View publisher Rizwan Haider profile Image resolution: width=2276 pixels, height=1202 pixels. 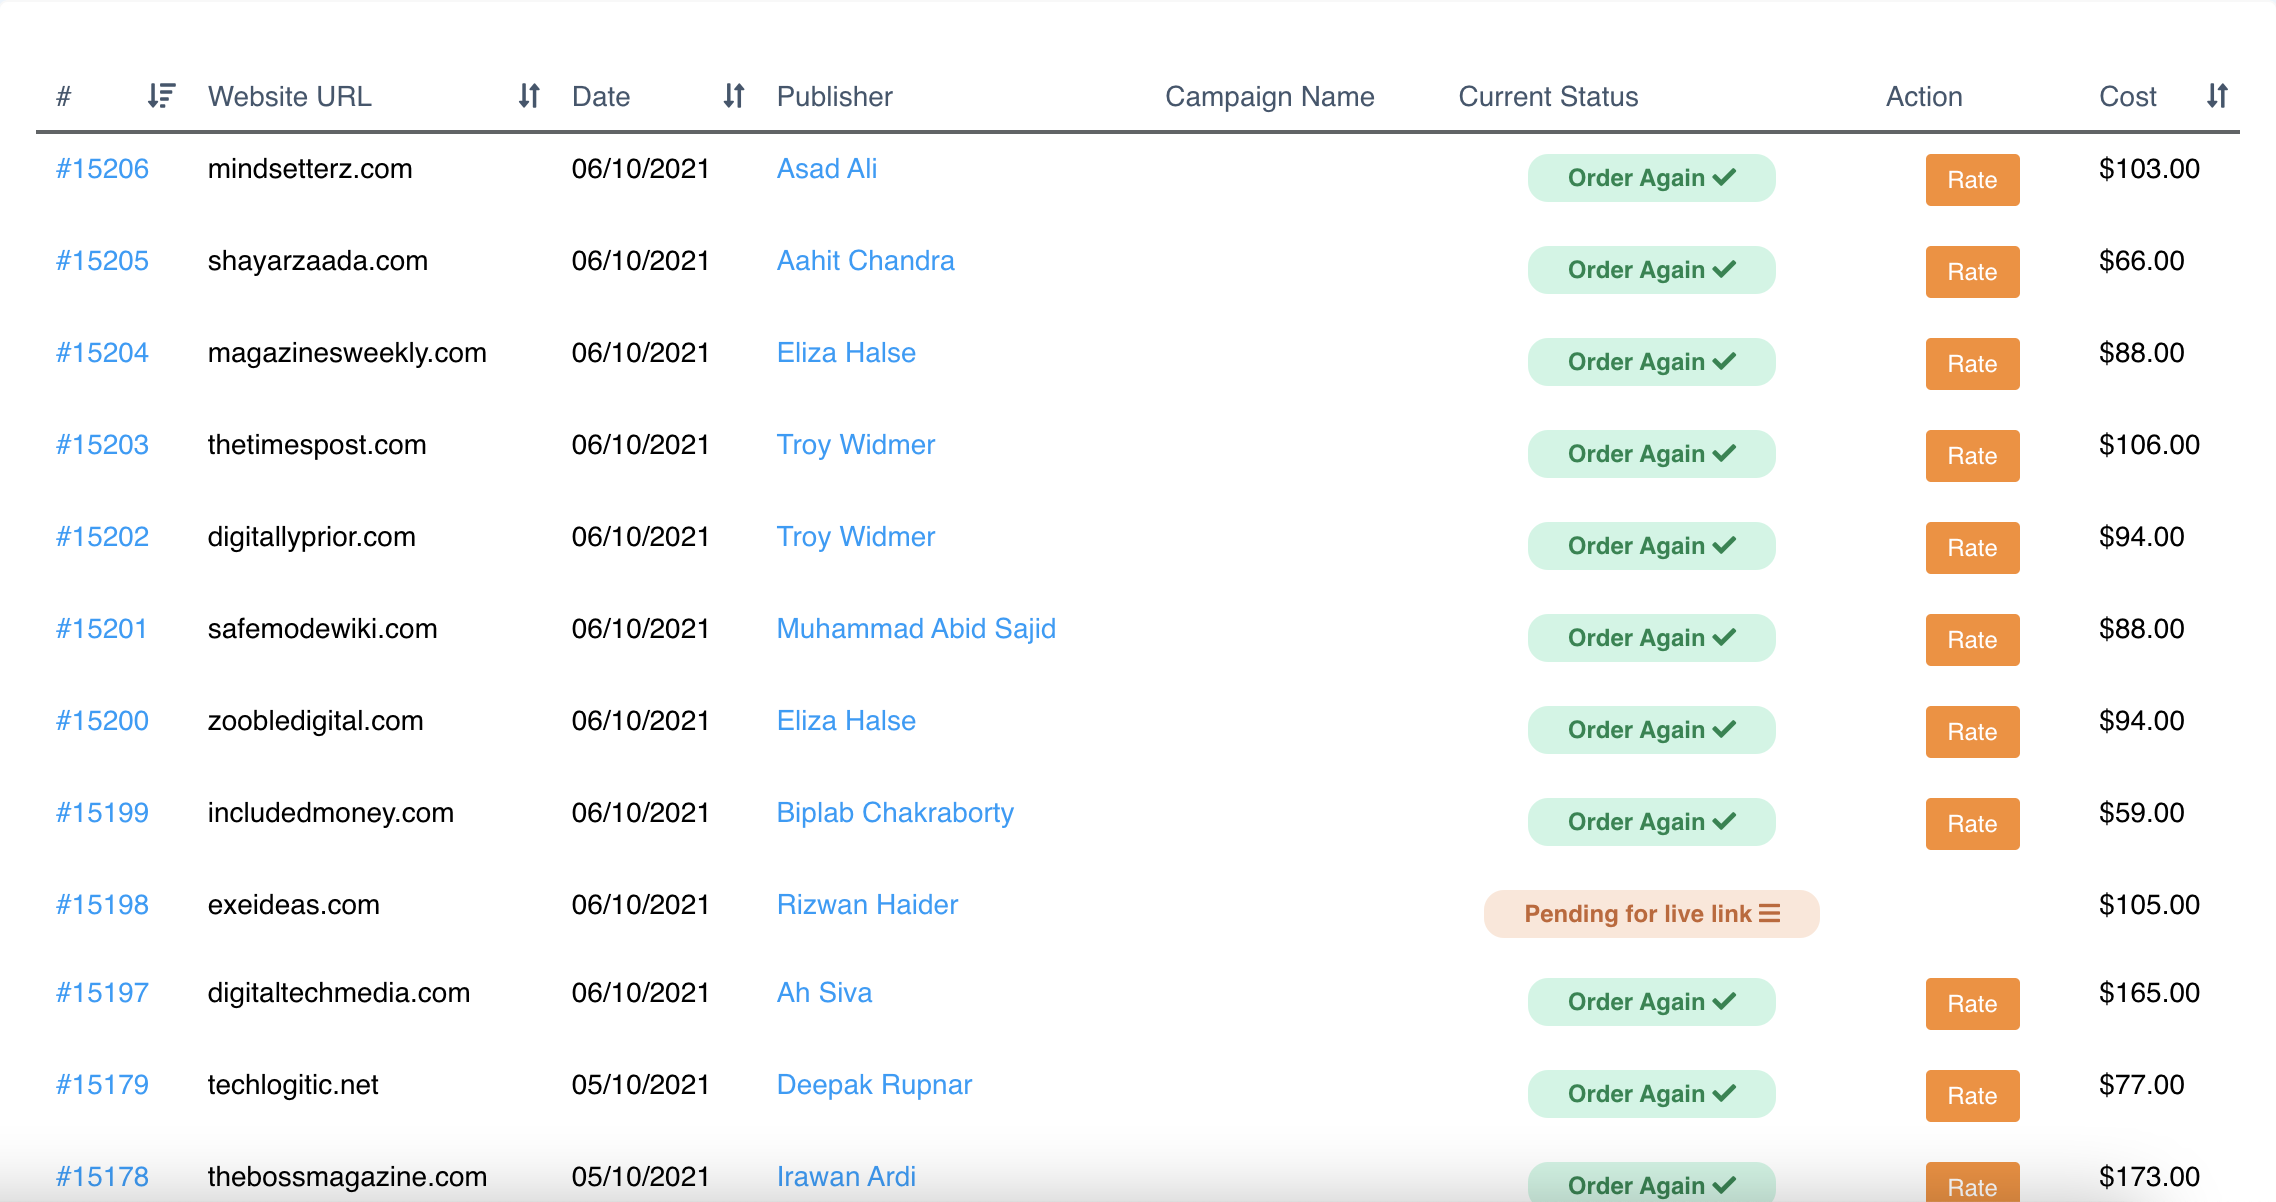[x=867, y=904]
